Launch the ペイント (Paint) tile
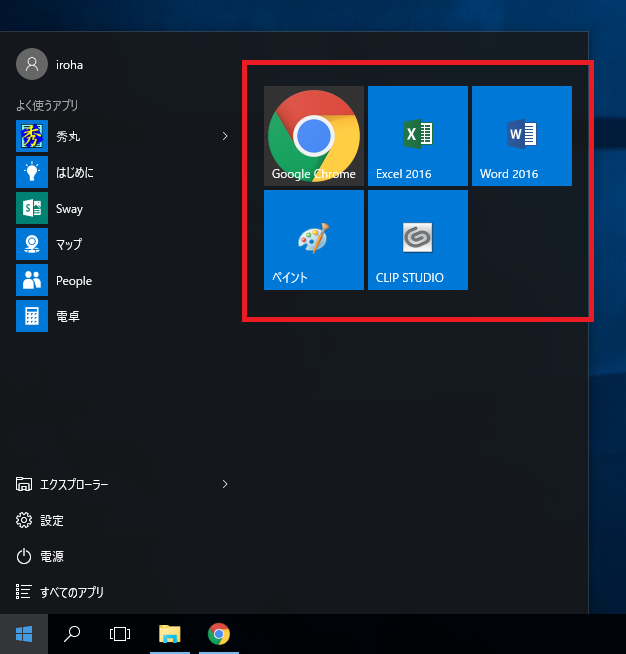The height and width of the screenshot is (654, 626). [x=314, y=240]
